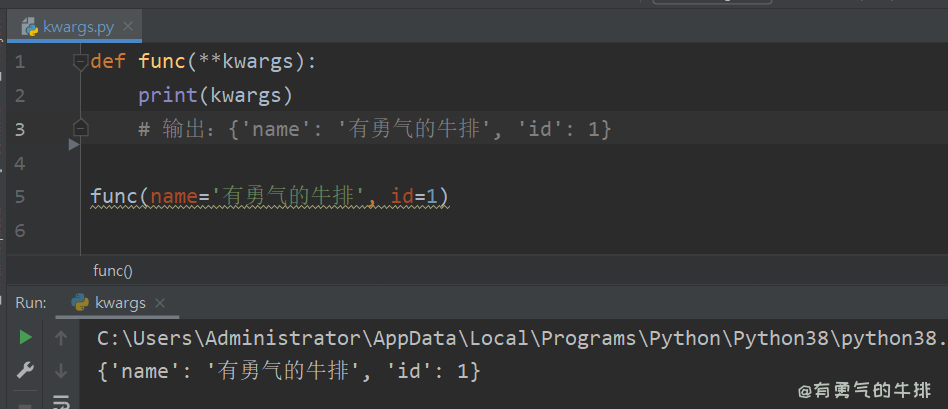
Task: Click the func() breadcrumb
Action: tap(112, 271)
